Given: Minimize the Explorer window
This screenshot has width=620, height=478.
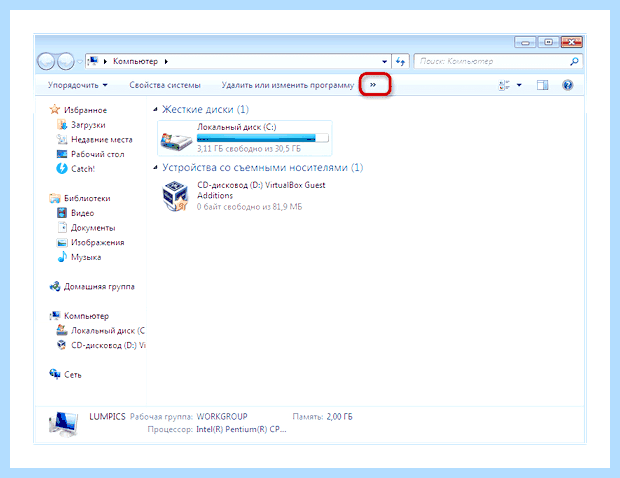Looking at the screenshot, I should 525,42.
